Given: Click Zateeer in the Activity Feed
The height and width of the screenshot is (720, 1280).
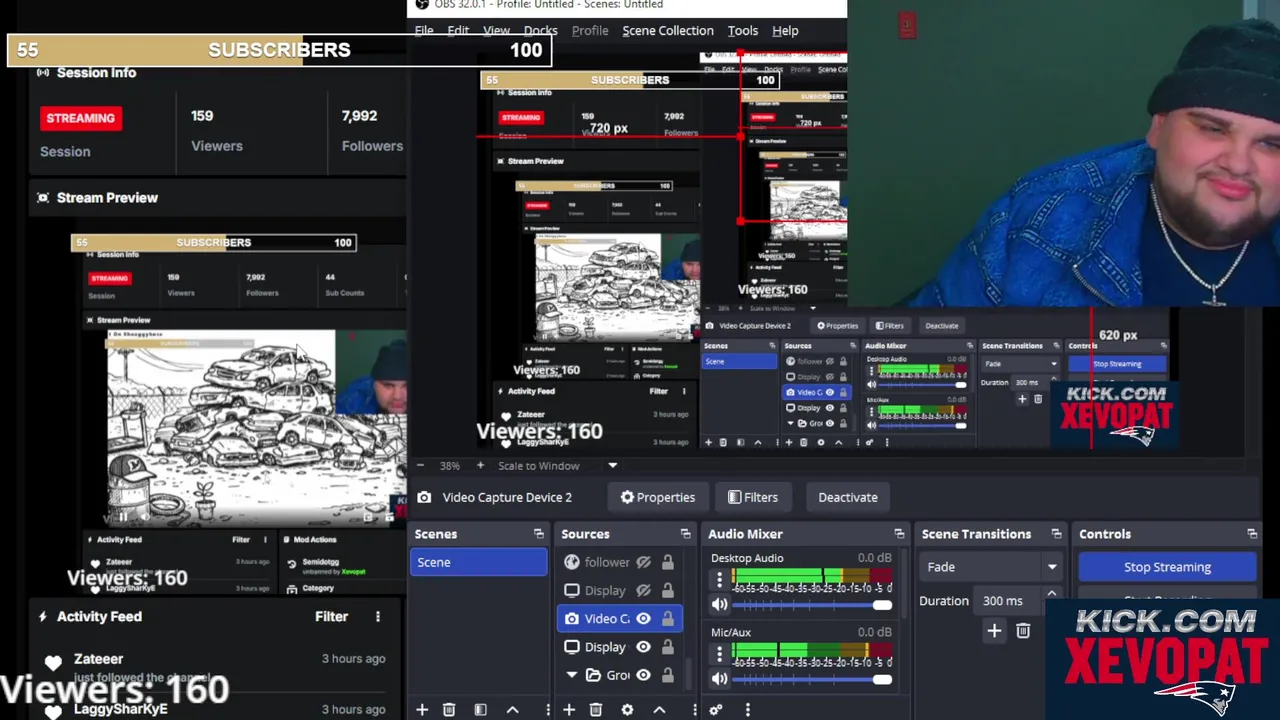Looking at the screenshot, I should tap(98, 659).
